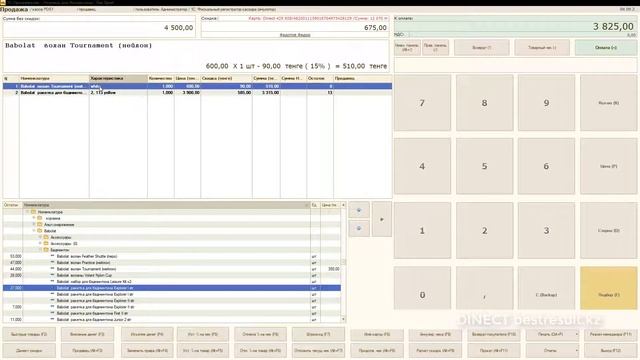Expand the folder listed below корзина
Screen dimensions: 640x360
click(x=34, y=224)
